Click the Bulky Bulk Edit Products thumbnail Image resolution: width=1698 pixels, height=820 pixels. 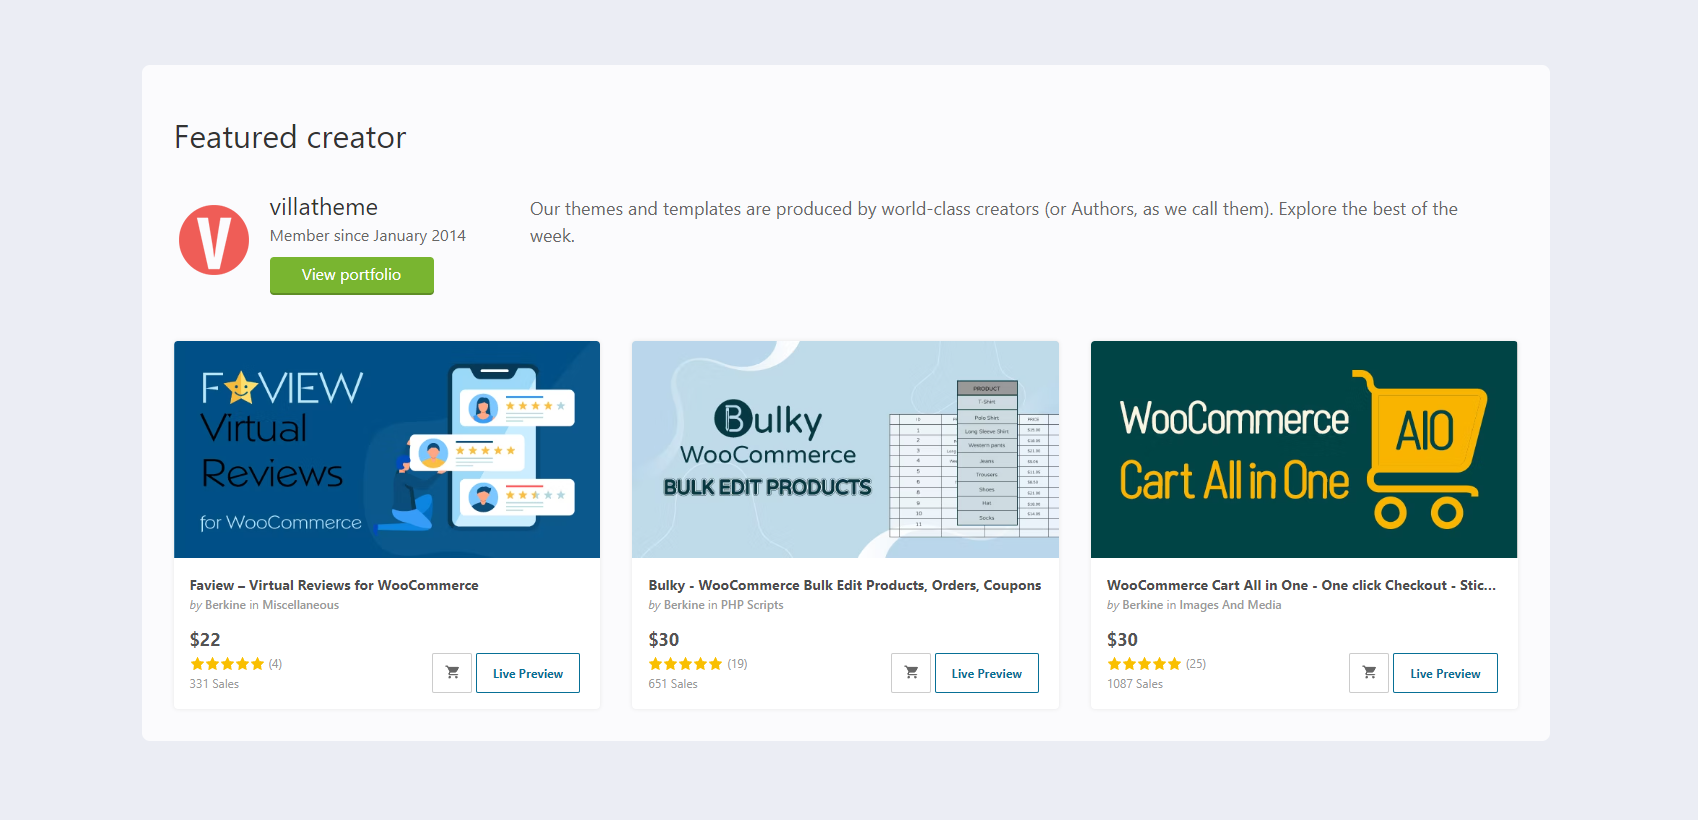coord(845,449)
